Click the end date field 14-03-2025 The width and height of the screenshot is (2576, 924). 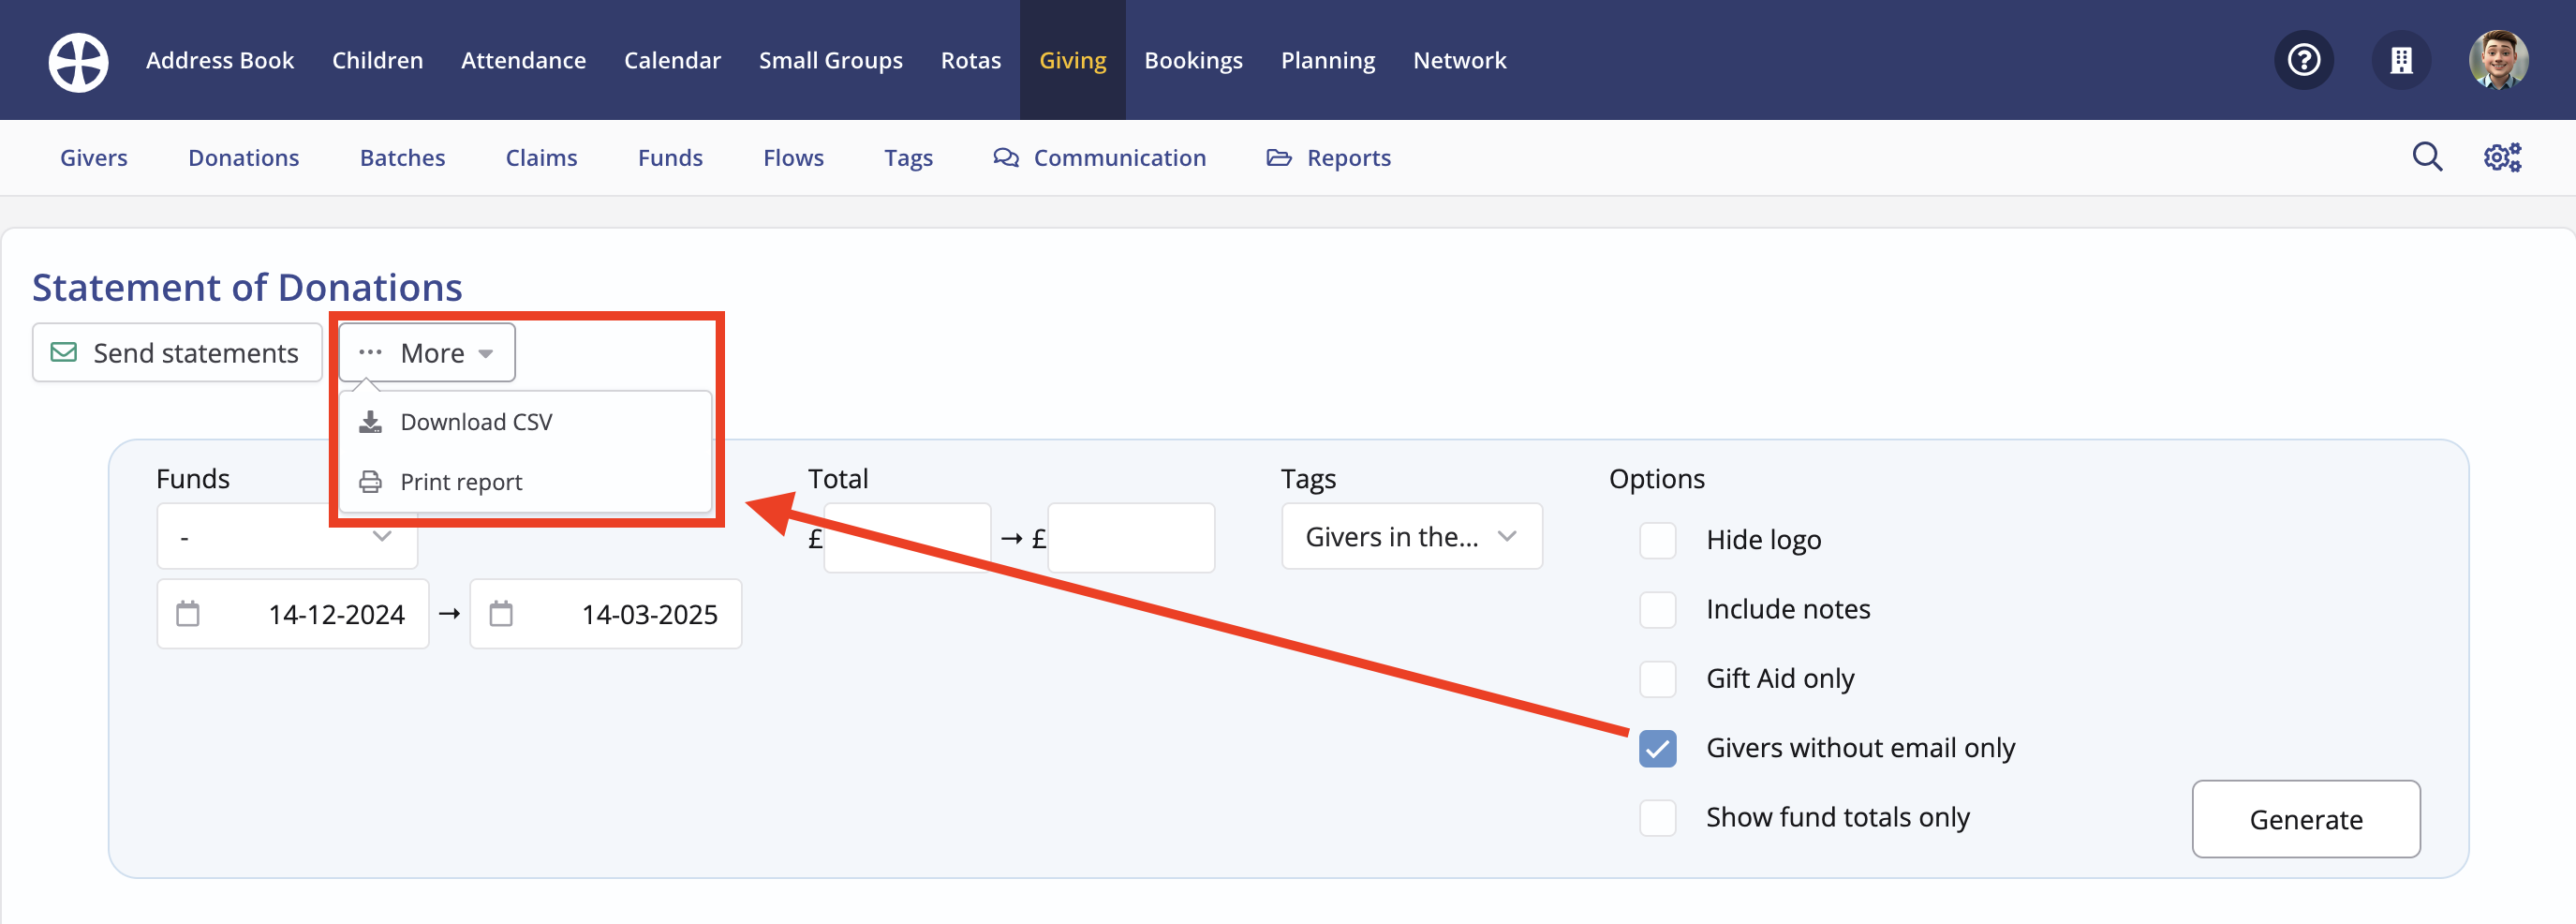coord(606,613)
